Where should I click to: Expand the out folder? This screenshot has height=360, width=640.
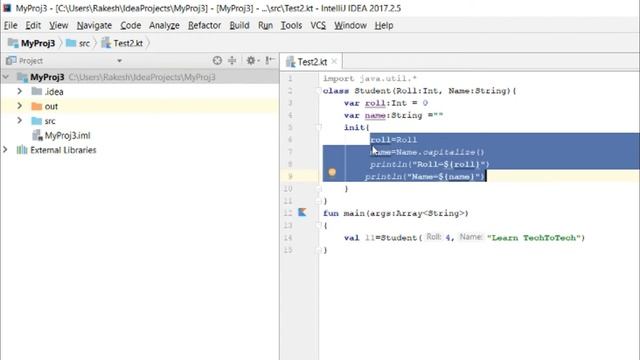pos(19,106)
